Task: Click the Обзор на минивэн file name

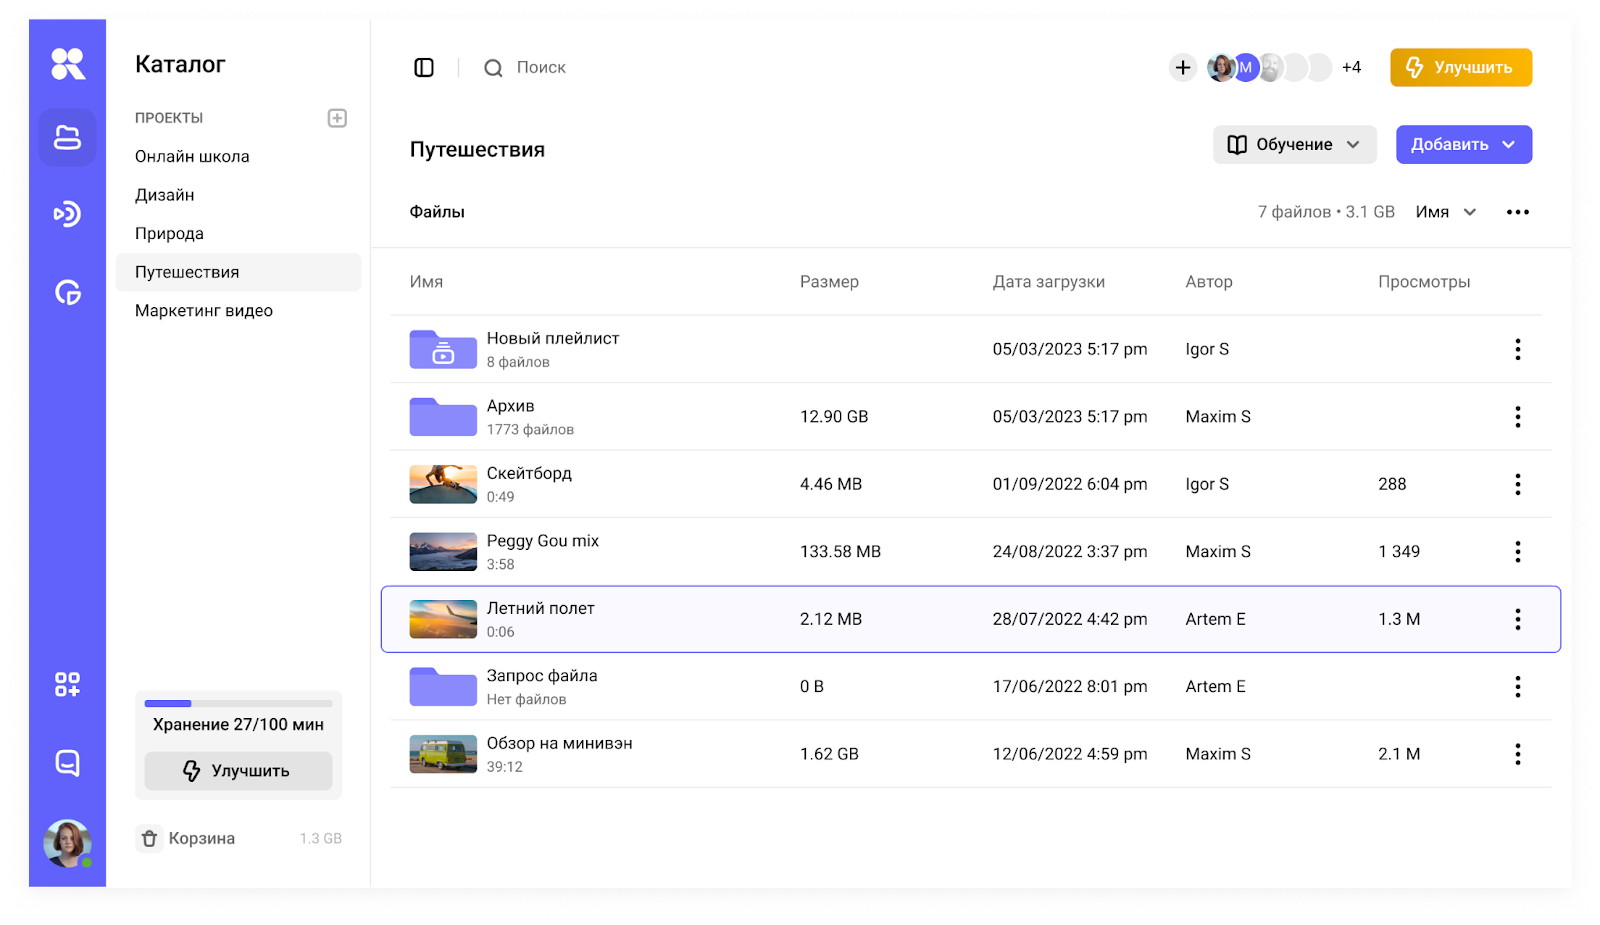Action: click(x=559, y=744)
